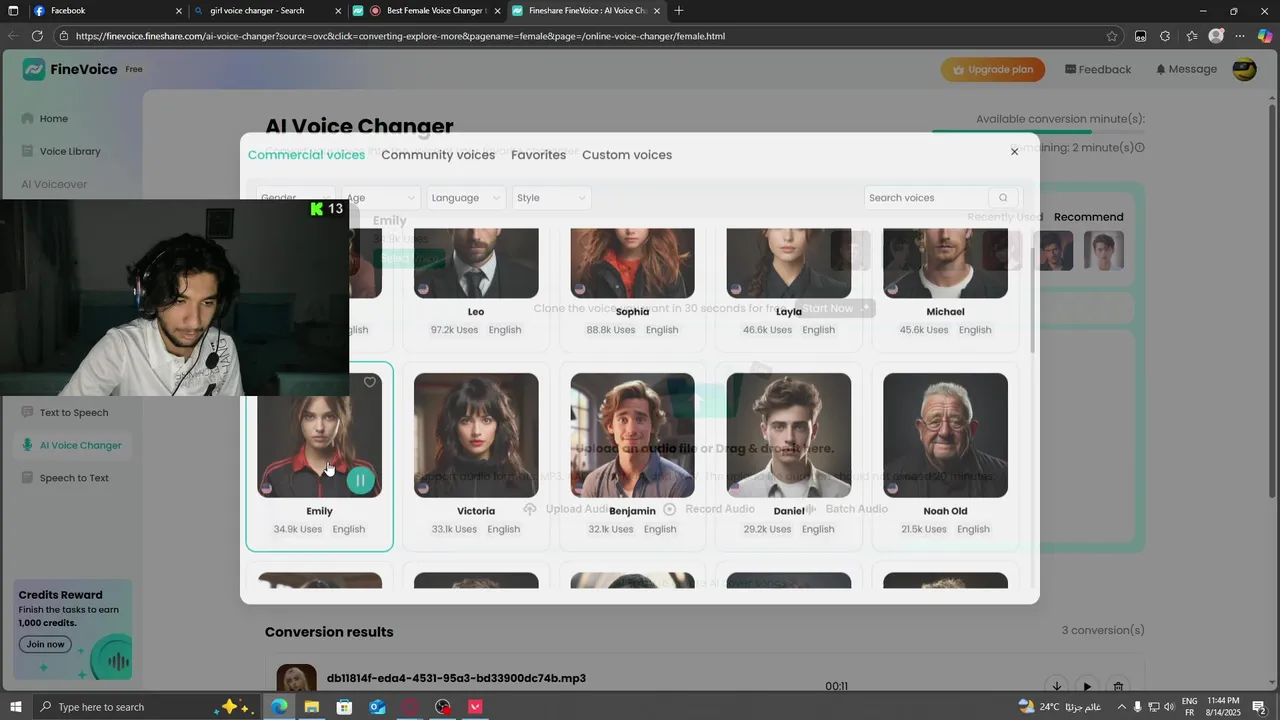Switch to Best Female Voice Changer tab
Screen dimensions: 1280x720
[x=427, y=11]
